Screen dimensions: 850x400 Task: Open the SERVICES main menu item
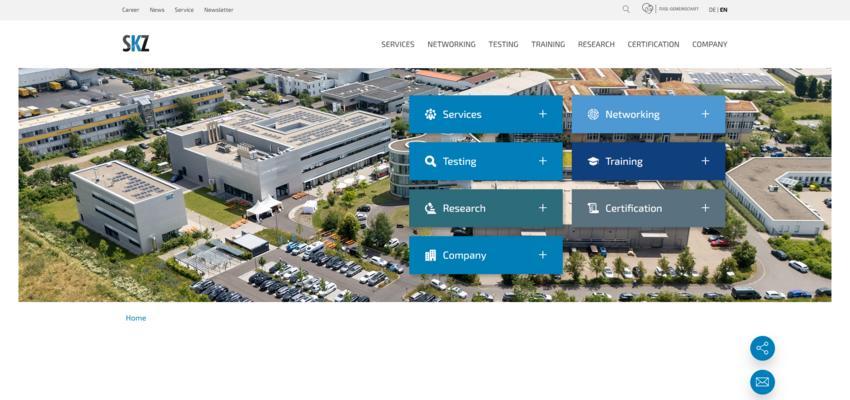coord(398,44)
